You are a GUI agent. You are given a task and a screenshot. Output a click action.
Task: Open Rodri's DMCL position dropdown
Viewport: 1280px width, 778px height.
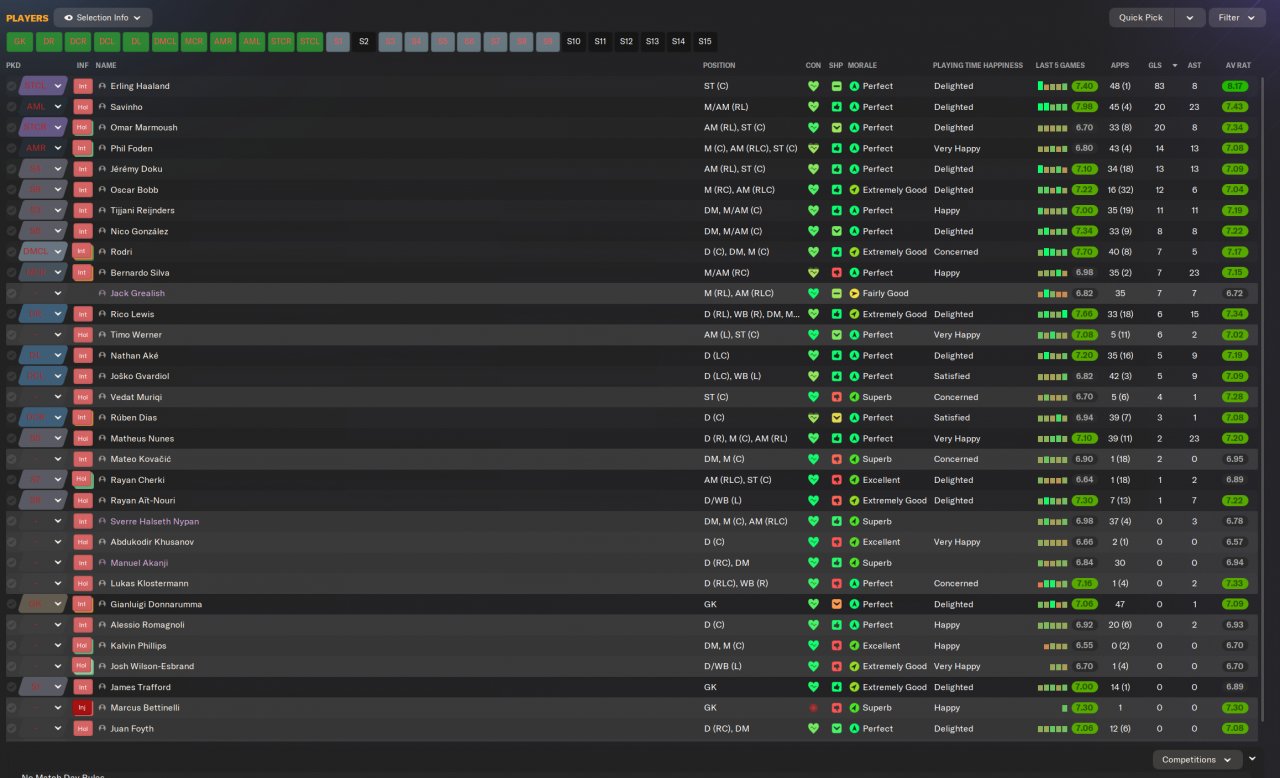click(x=58, y=252)
